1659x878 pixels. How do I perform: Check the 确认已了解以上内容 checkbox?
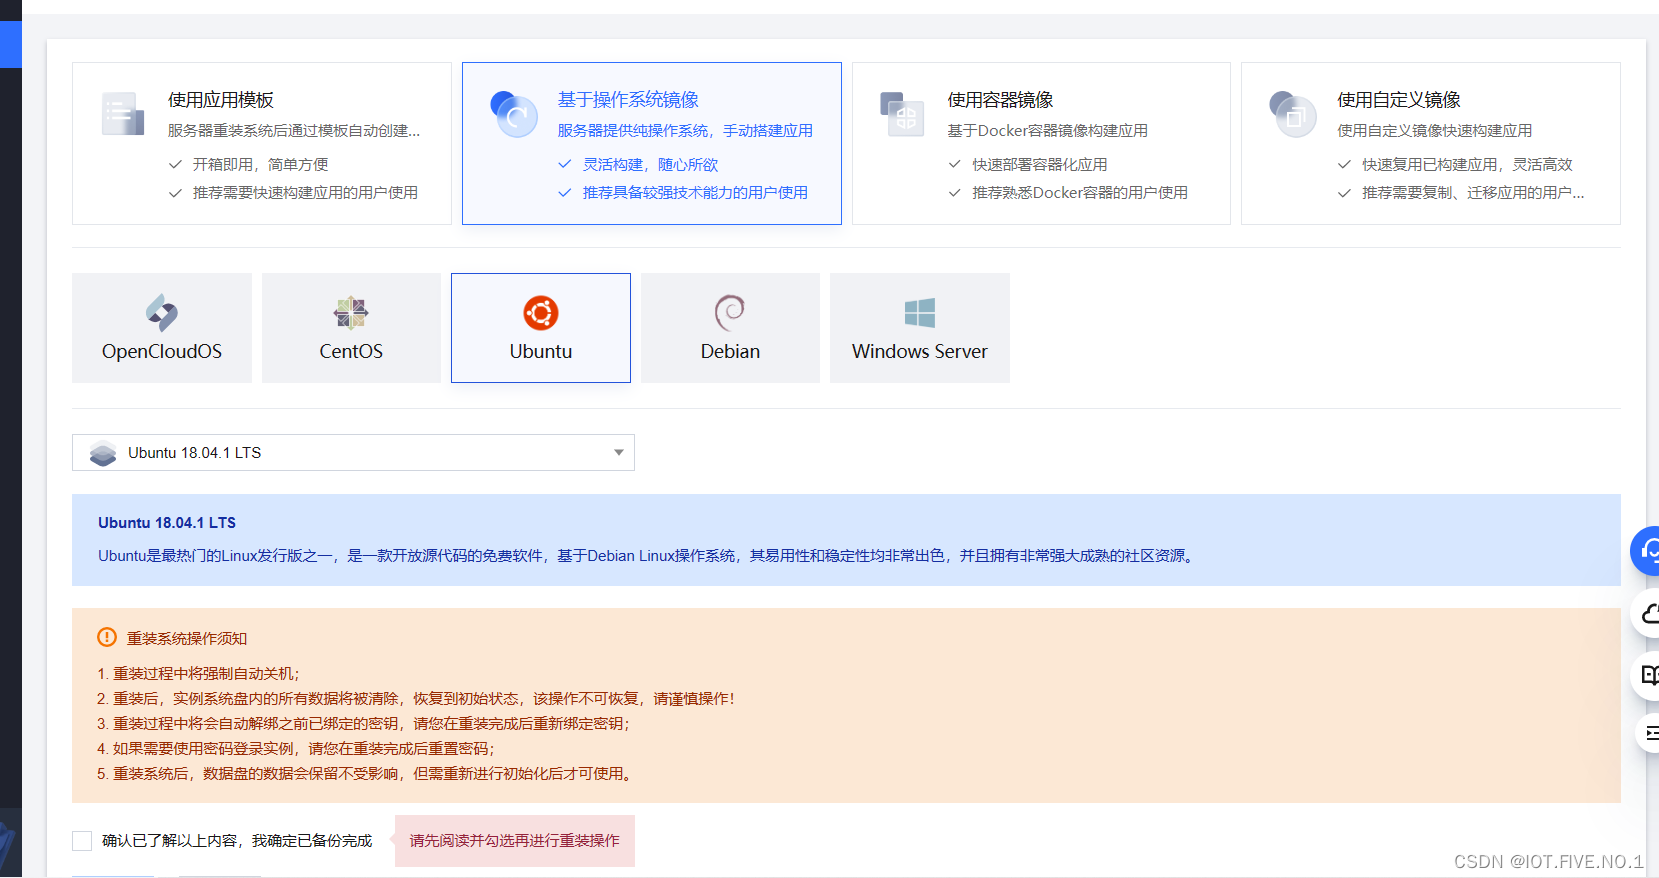82,841
